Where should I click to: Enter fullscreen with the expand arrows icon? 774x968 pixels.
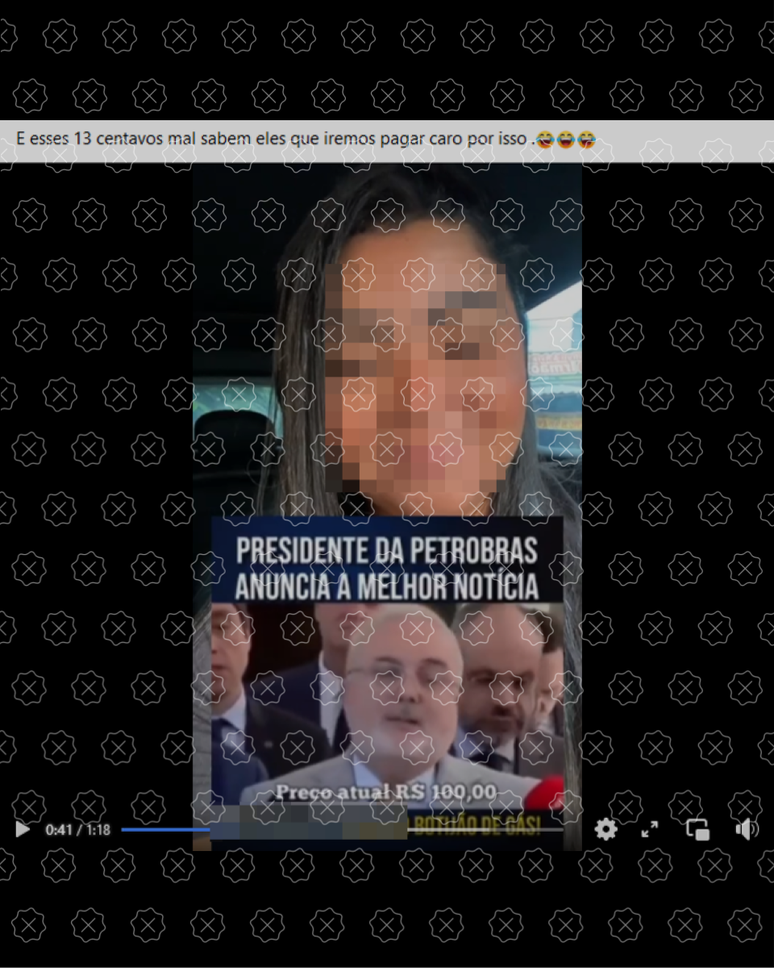(x=650, y=829)
